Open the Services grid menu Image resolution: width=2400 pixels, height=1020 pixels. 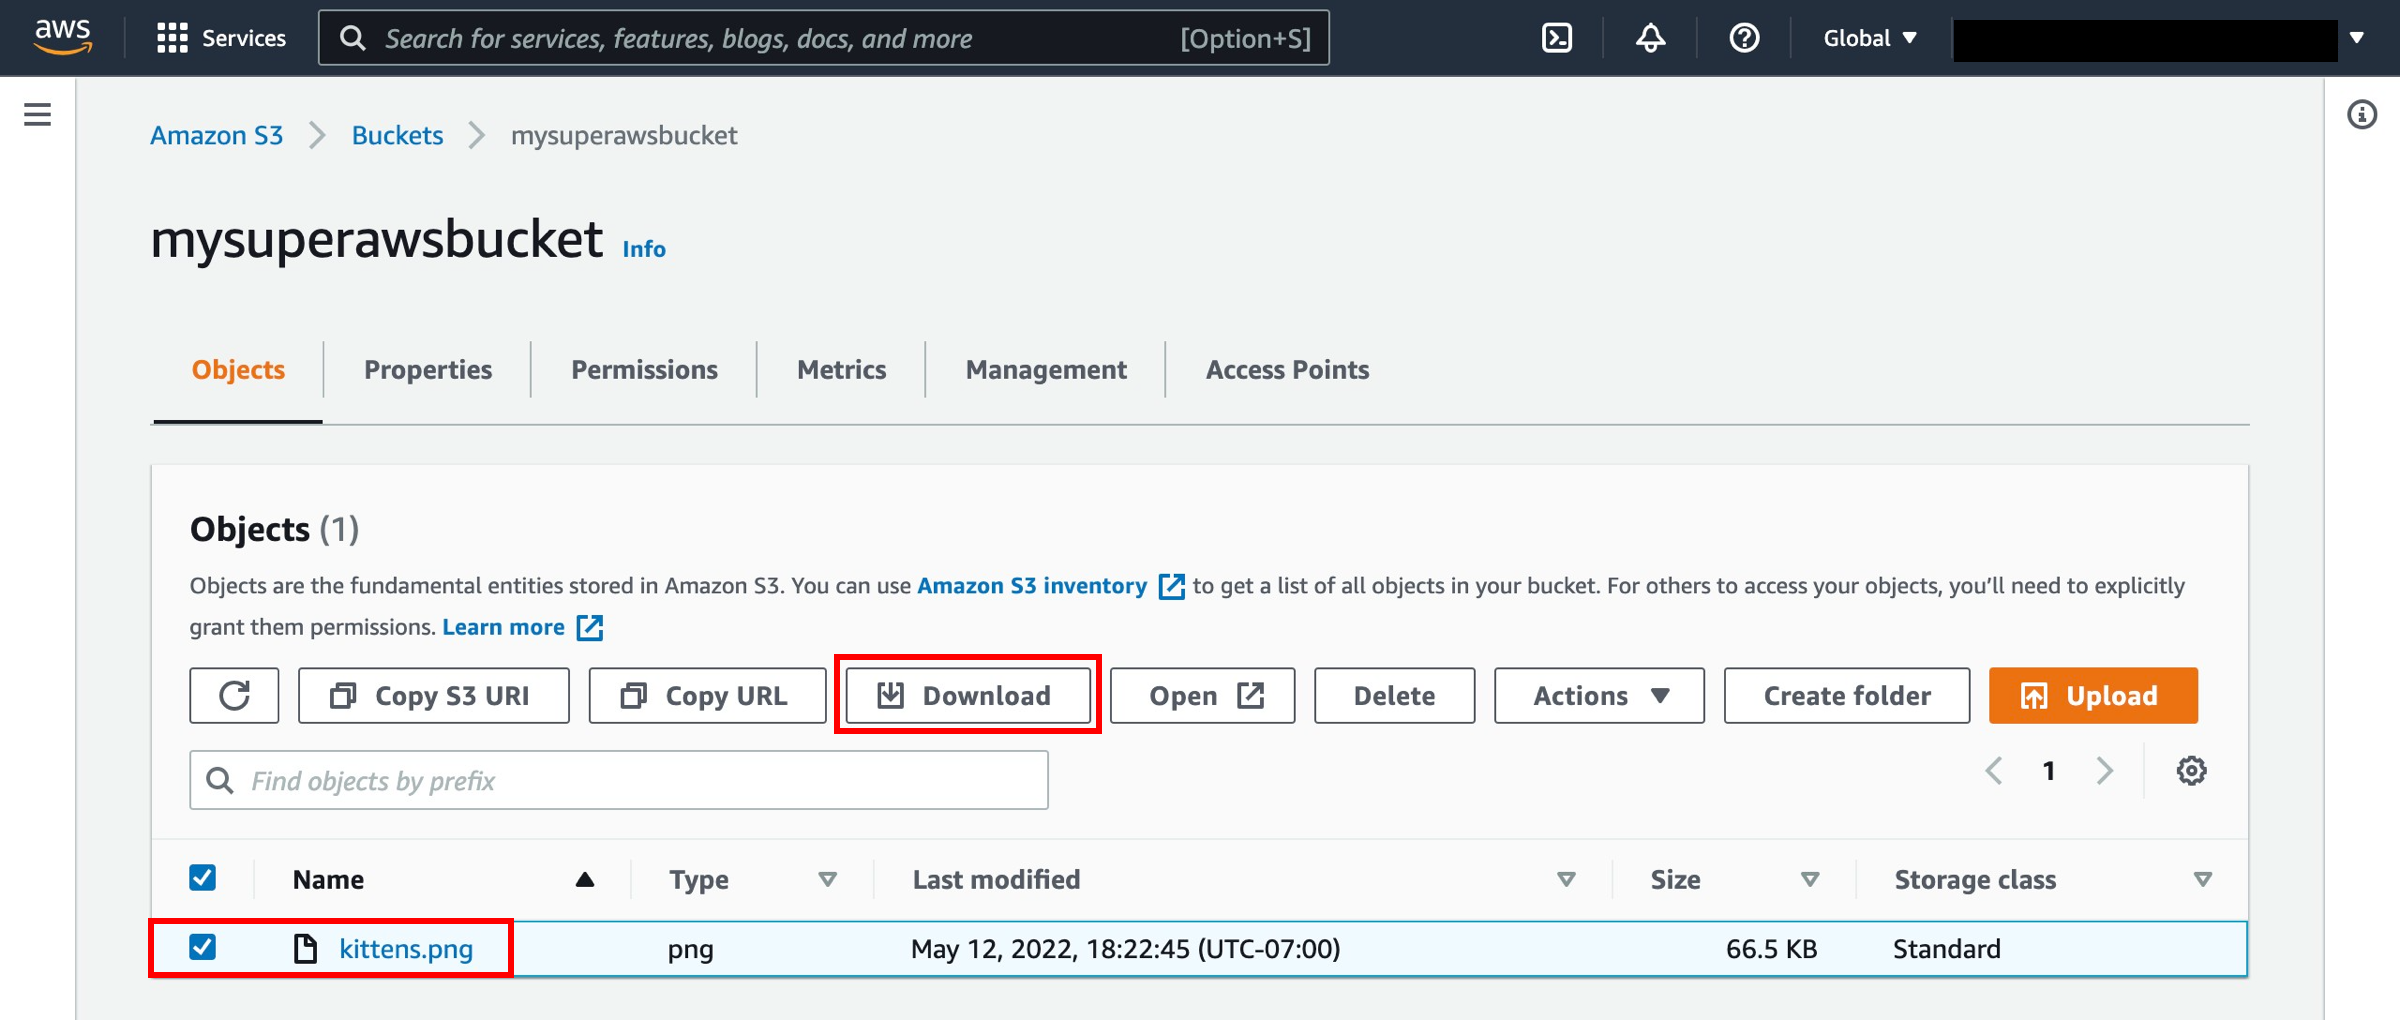(x=221, y=38)
